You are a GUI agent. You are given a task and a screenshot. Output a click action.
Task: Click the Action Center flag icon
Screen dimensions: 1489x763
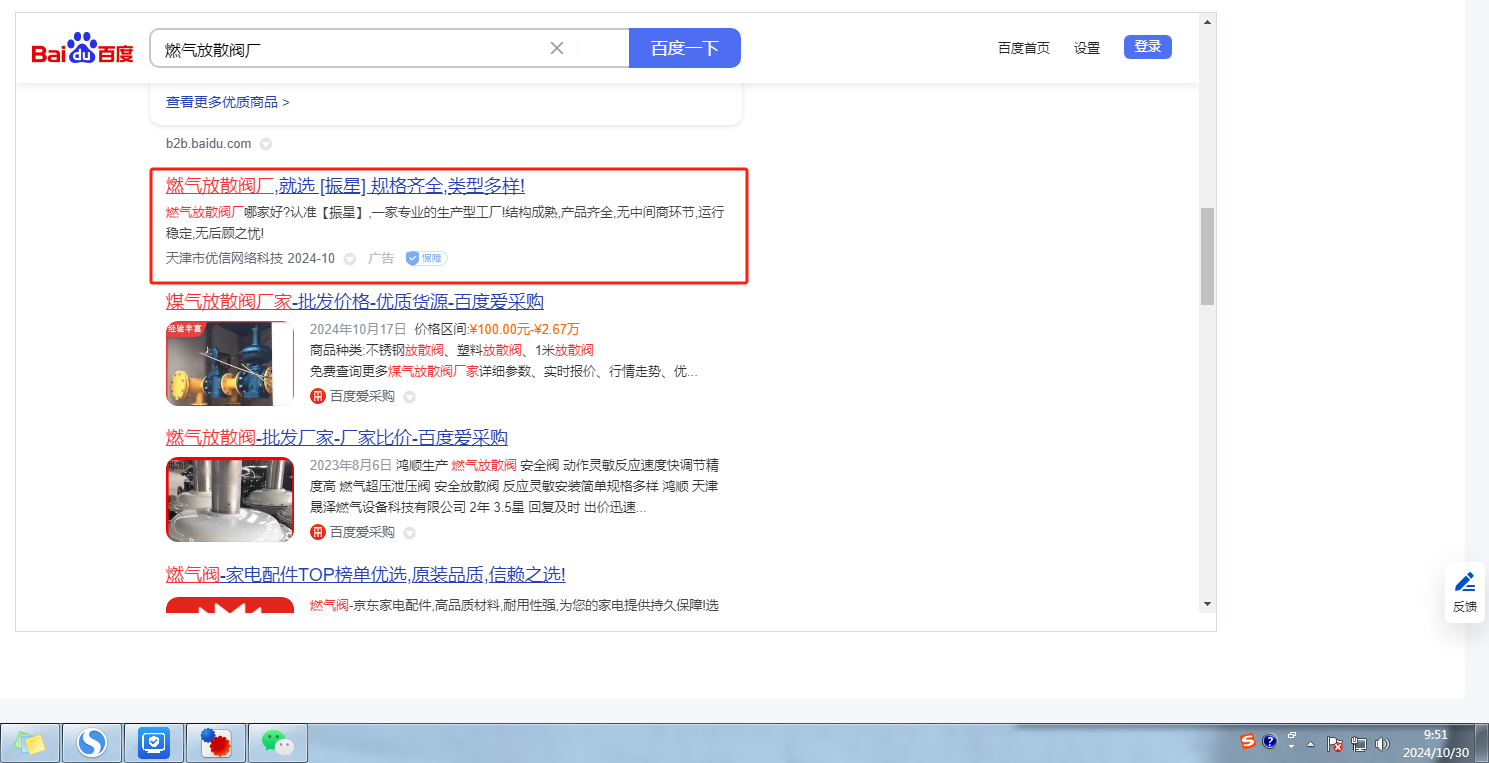pyautogui.click(x=1335, y=744)
